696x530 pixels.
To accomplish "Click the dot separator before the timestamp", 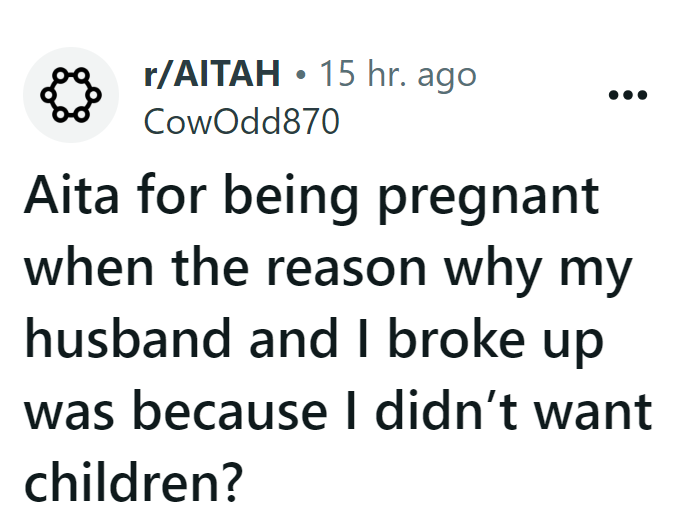I will 302,75.
